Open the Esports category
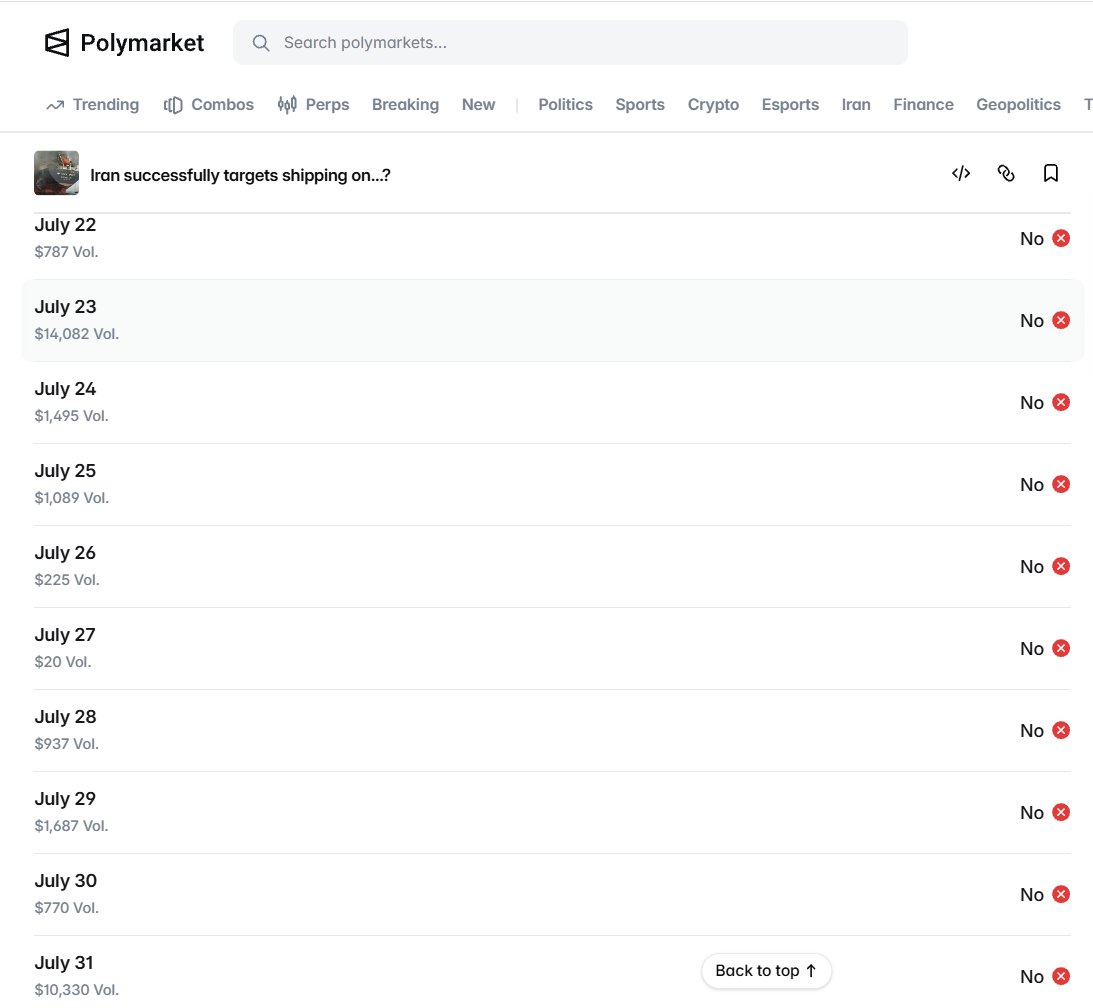 pos(790,105)
